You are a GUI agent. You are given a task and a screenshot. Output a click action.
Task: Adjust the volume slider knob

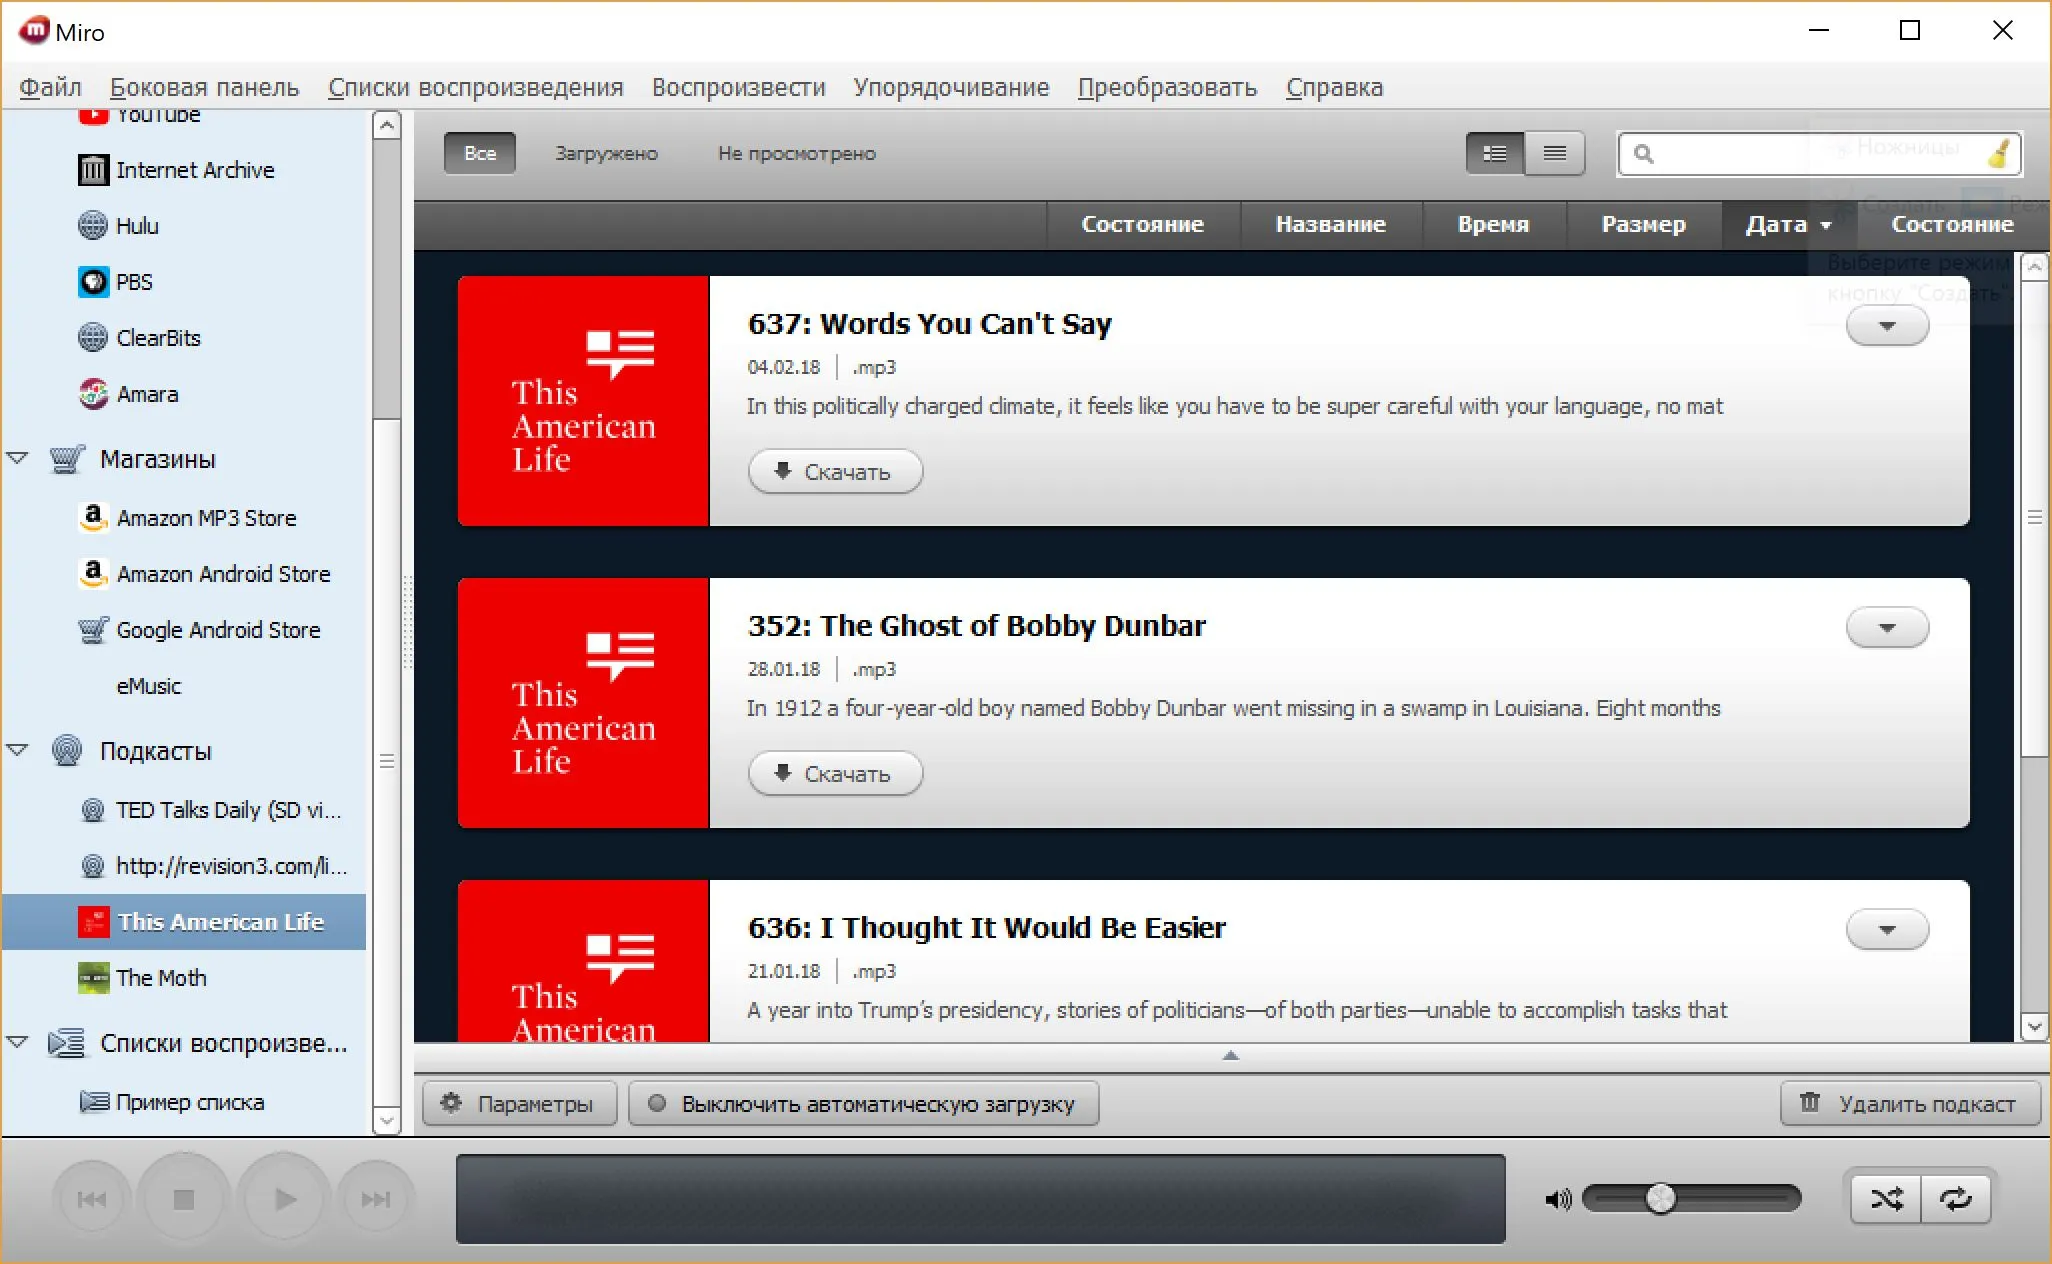point(1661,1198)
